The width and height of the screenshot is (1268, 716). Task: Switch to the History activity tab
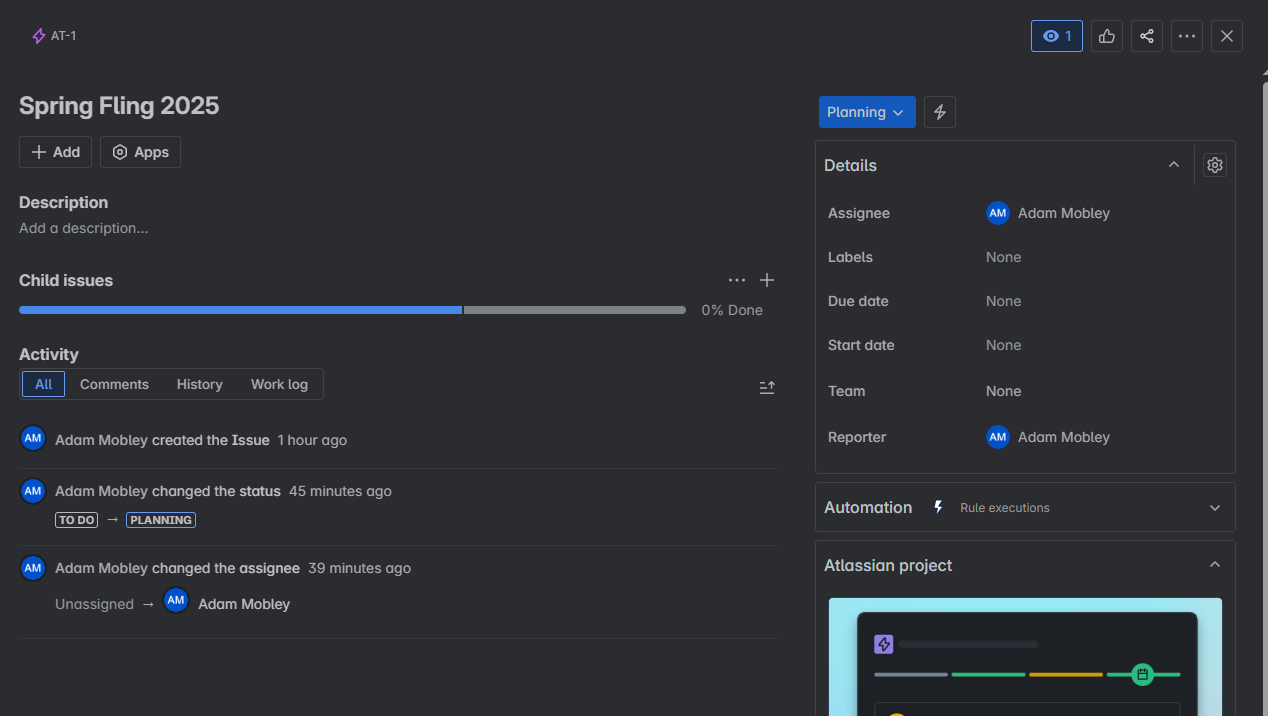[200, 384]
